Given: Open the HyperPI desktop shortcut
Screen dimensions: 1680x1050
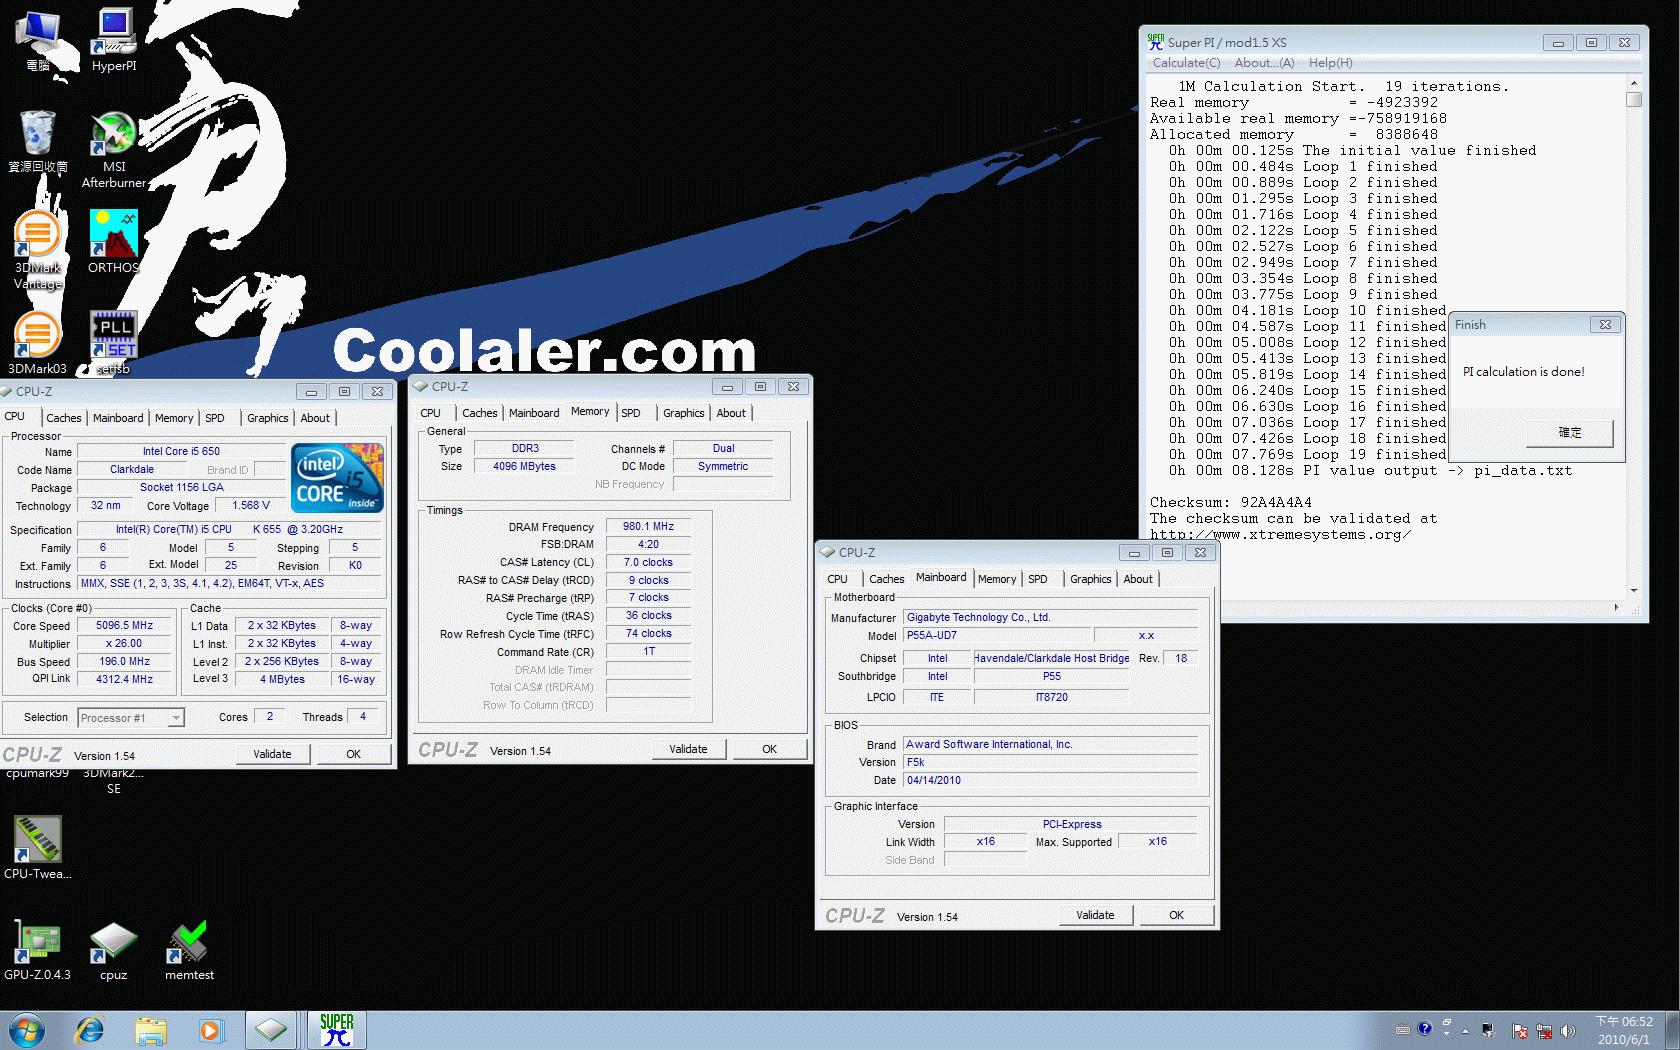Looking at the screenshot, I should tap(114, 40).
